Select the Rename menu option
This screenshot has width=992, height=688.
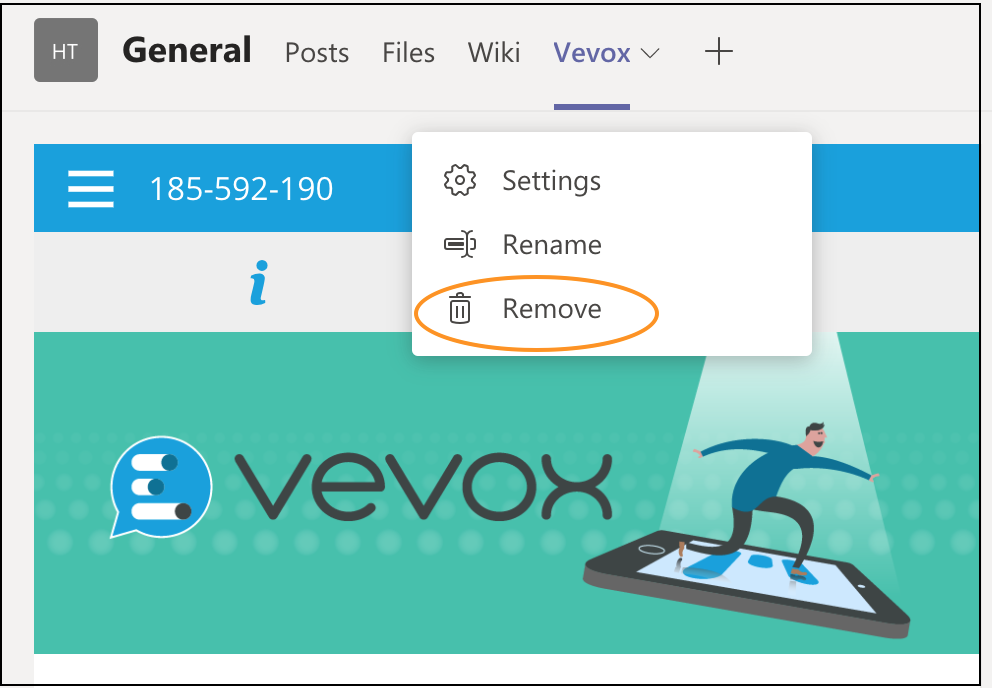(551, 245)
